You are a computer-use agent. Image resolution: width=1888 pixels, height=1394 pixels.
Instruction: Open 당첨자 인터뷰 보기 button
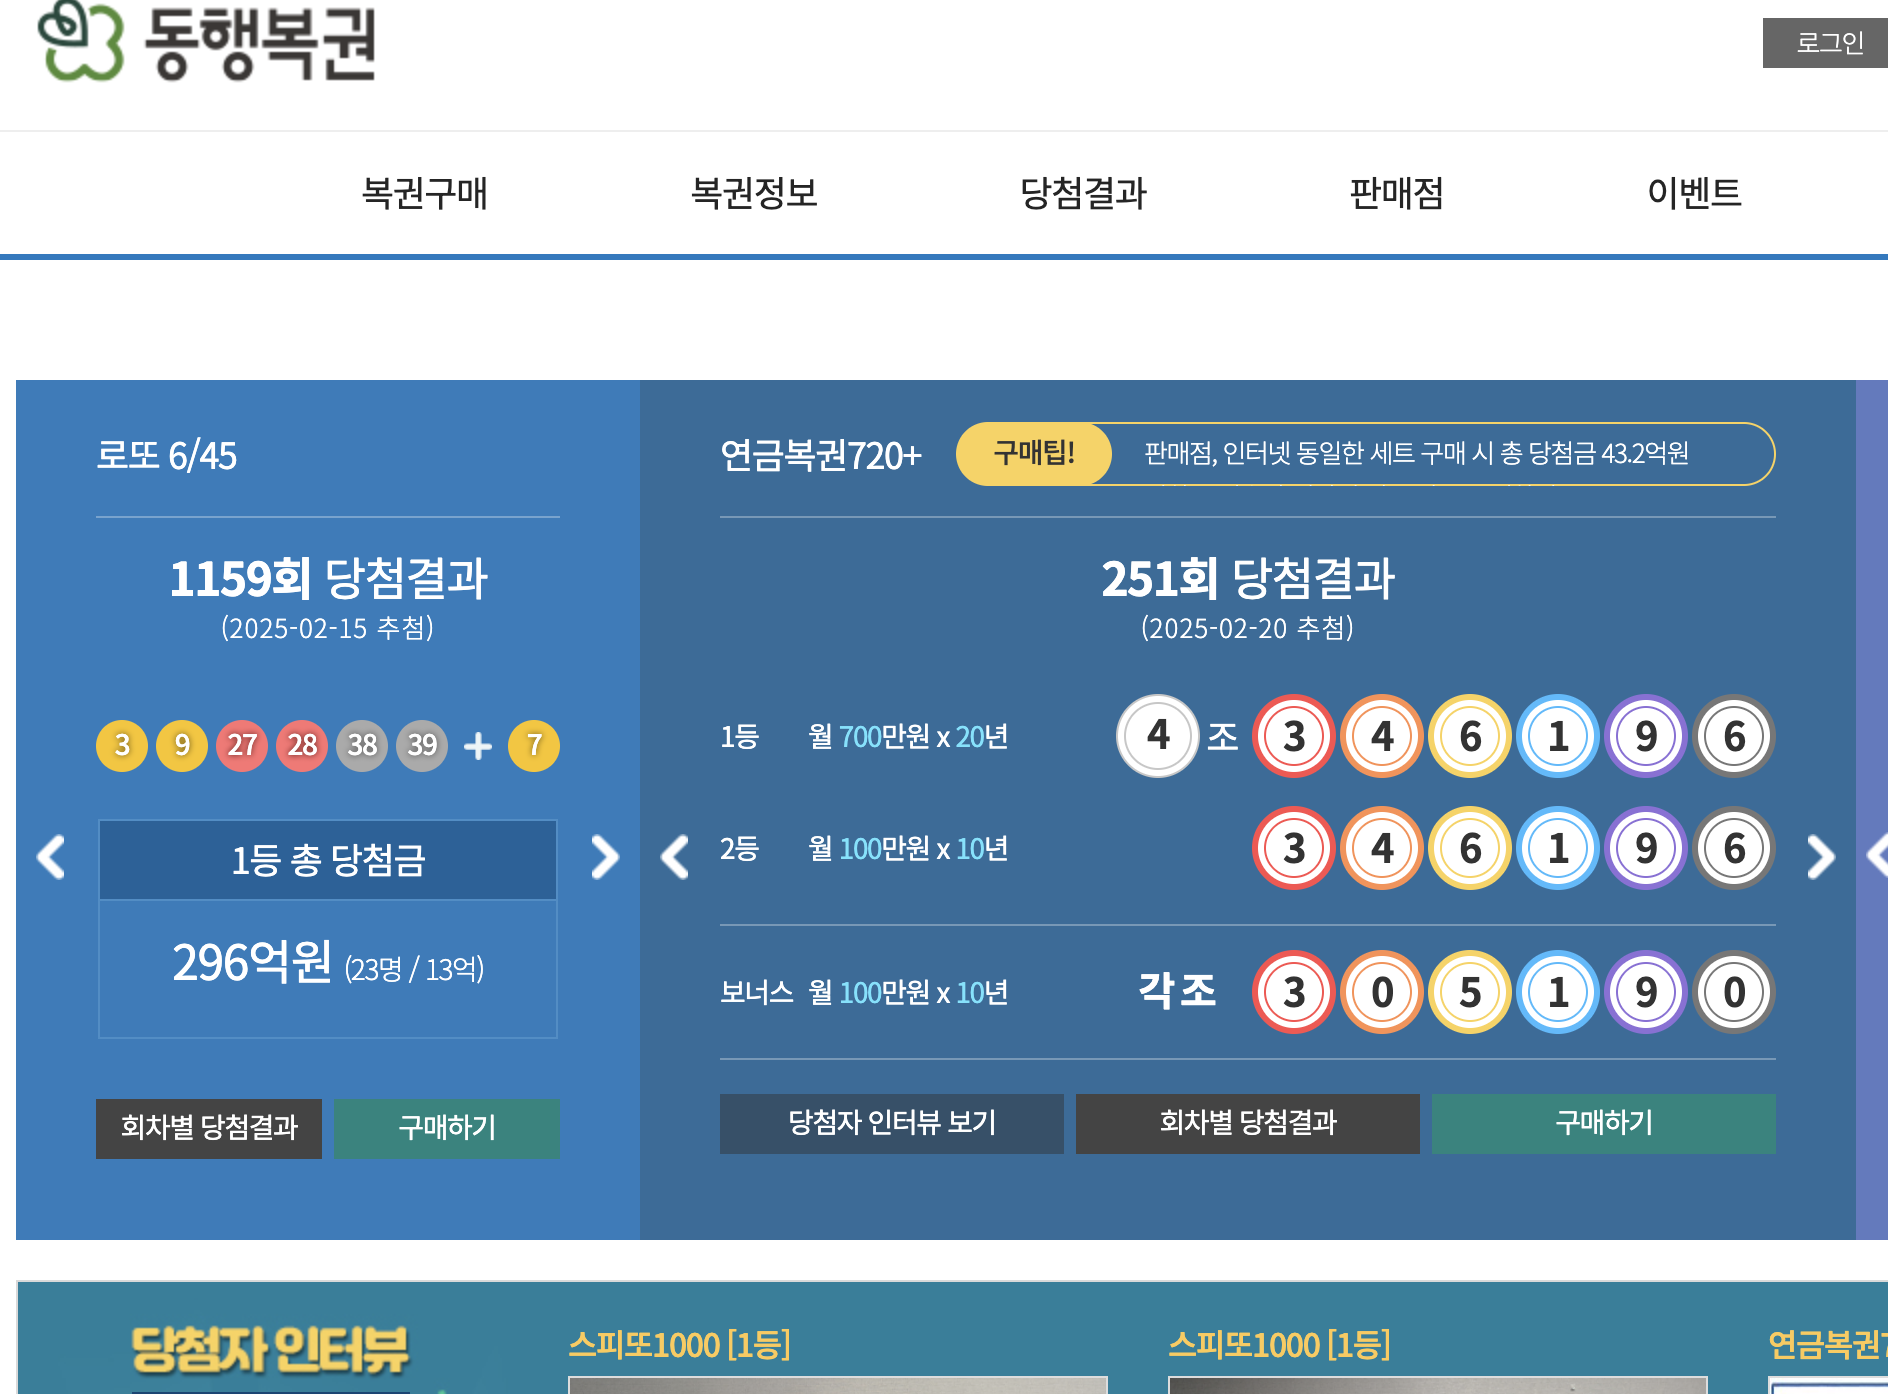coord(892,1123)
